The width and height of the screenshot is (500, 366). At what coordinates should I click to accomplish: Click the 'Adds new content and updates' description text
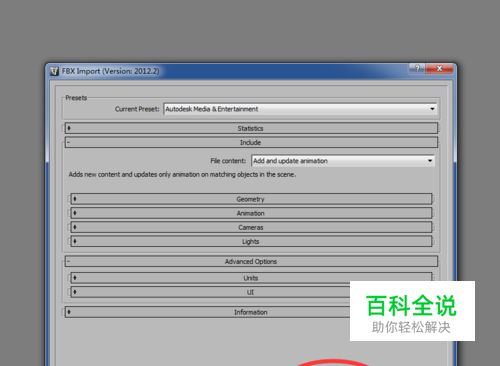[x=182, y=174]
